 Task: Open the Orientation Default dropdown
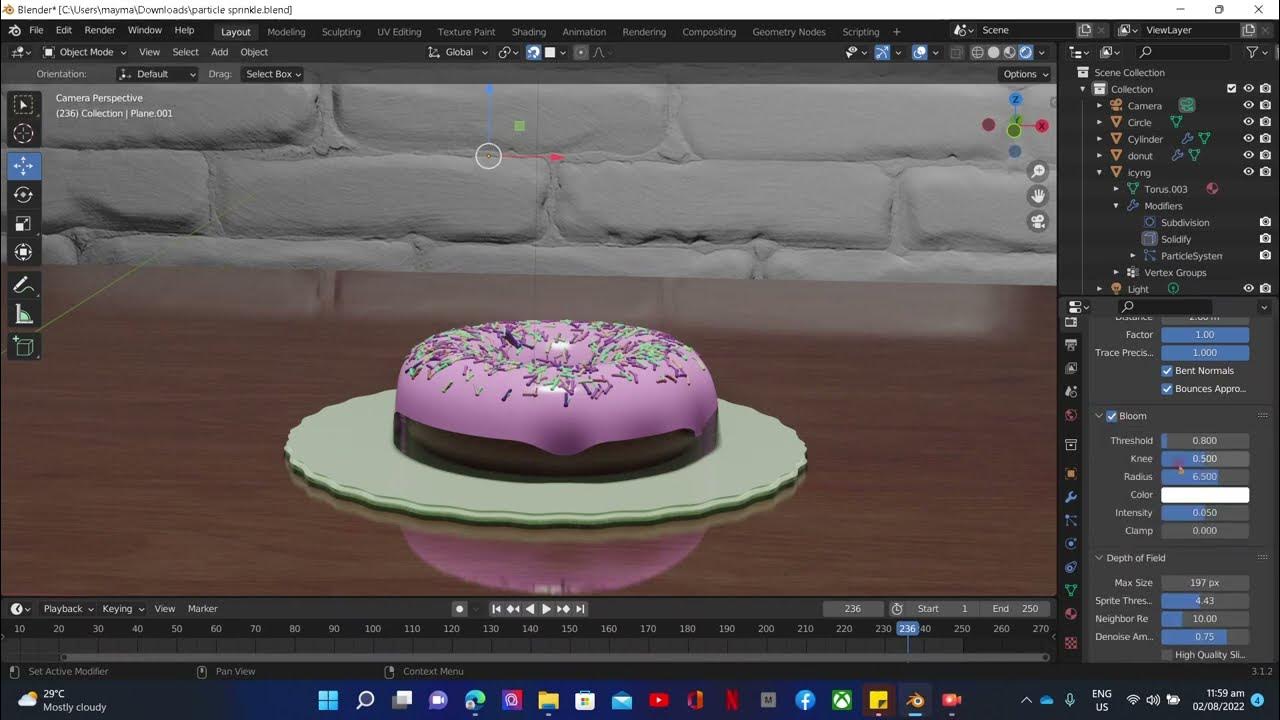click(158, 74)
